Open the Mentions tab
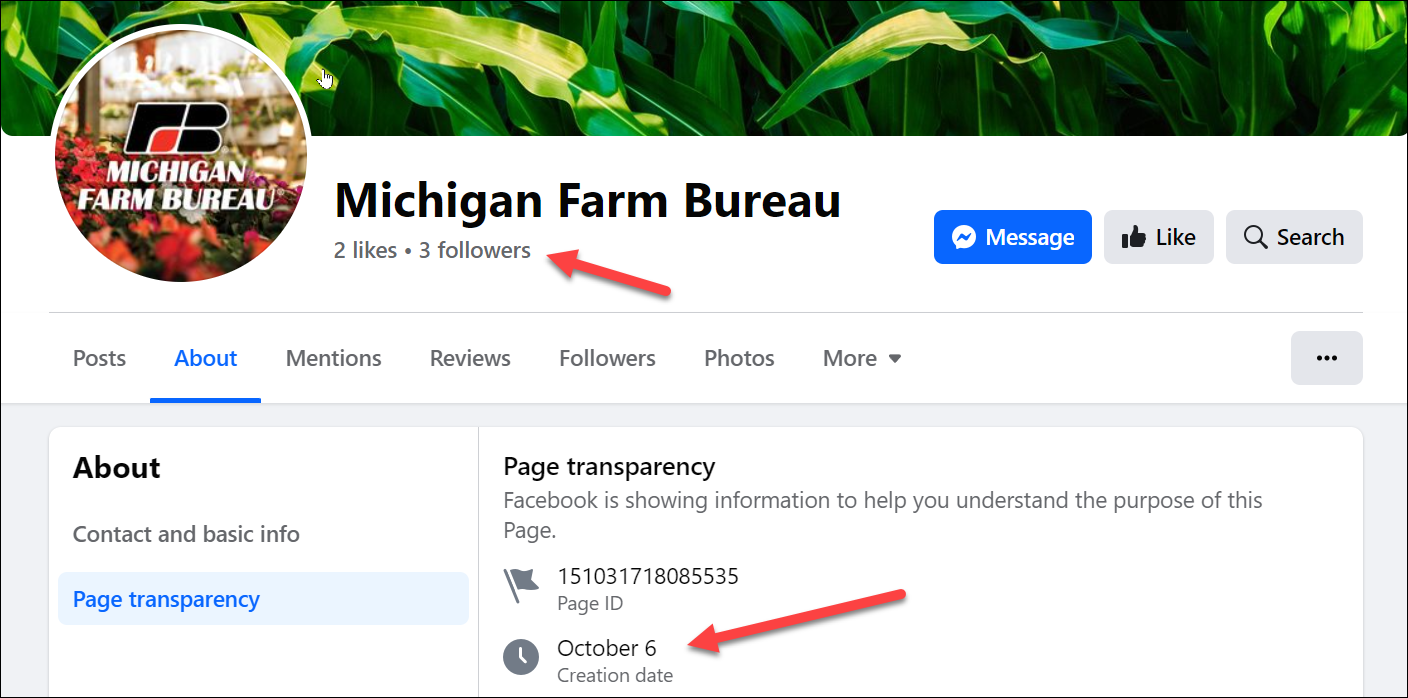1408x698 pixels. 334,358
